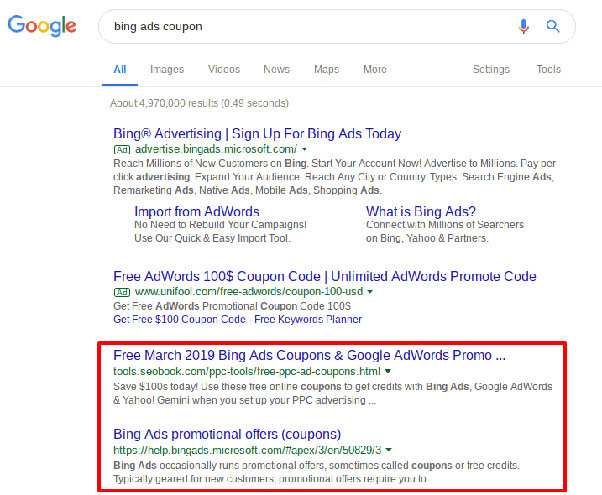Image resolution: width=602 pixels, height=495 pixels.
Task: Start voice search with microphone icon
Action: 523,26
